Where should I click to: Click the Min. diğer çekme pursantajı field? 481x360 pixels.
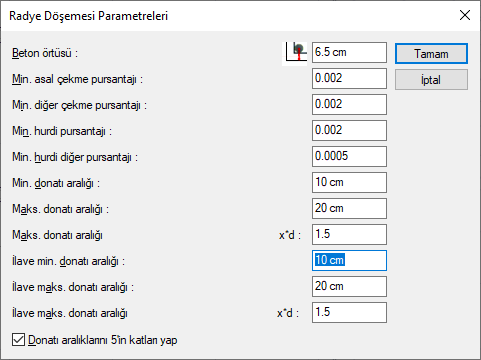point(349,104)
